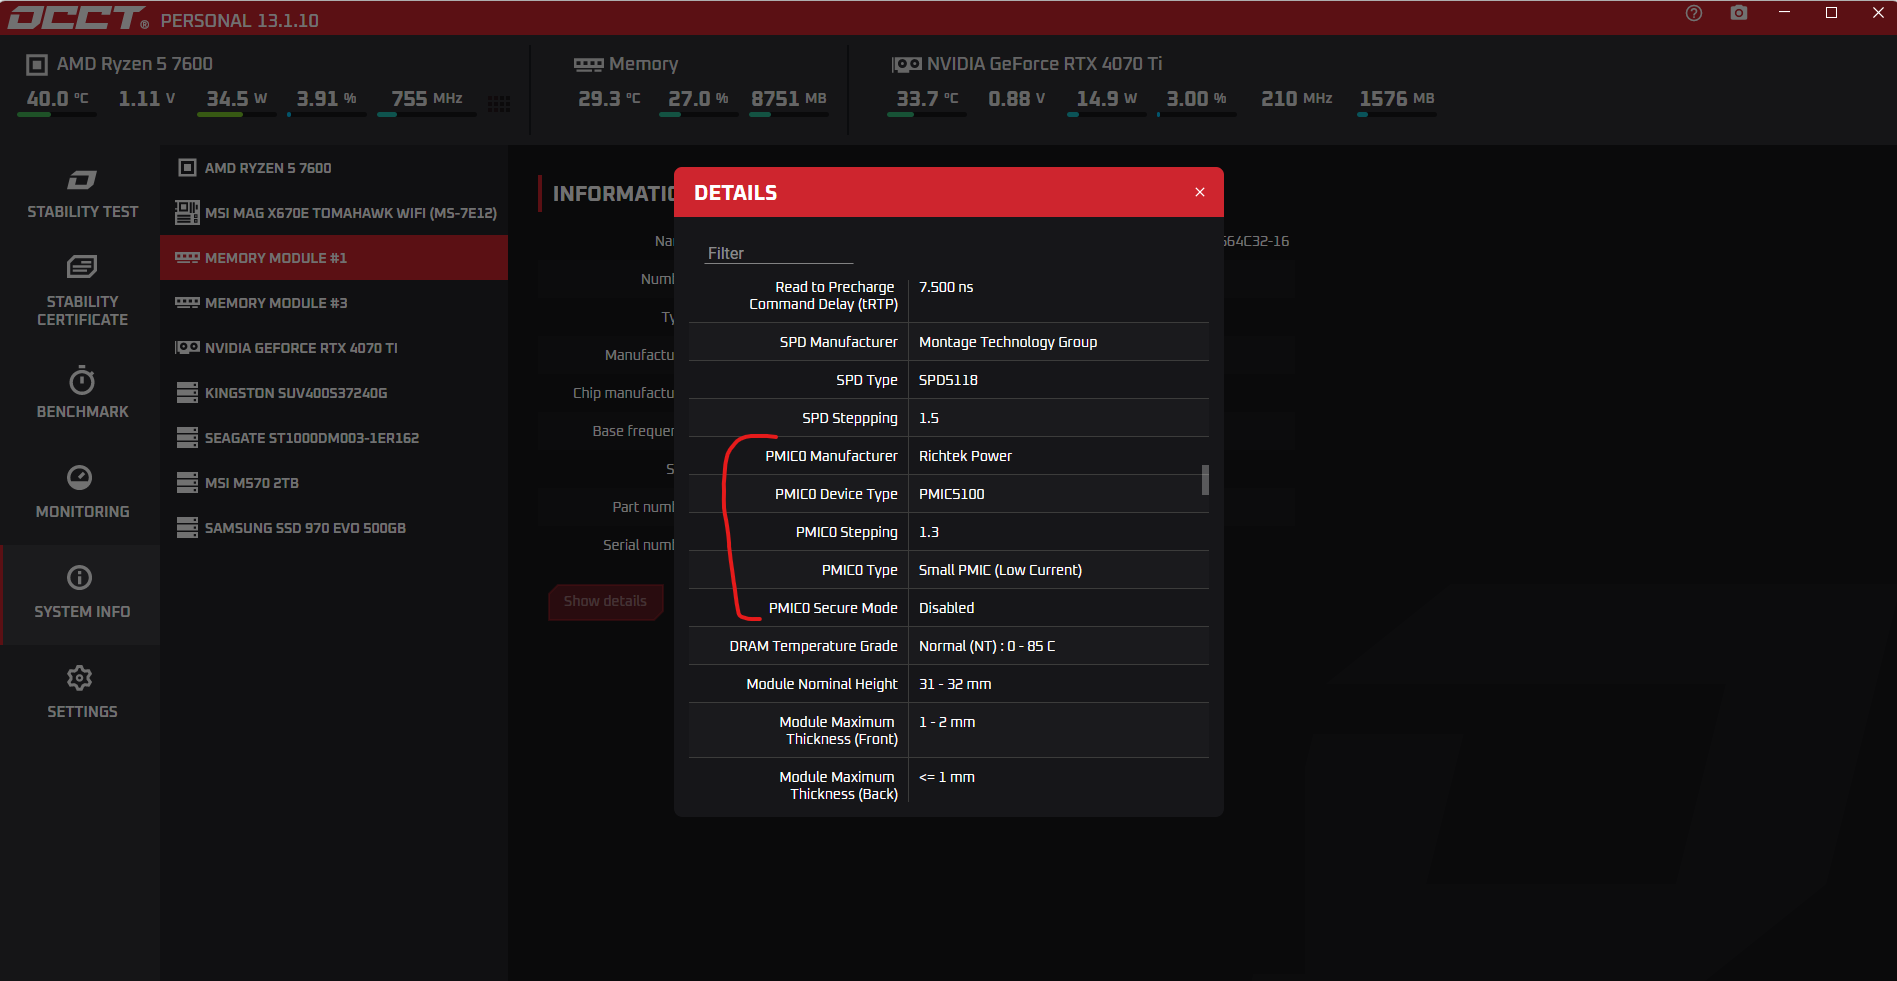The image size is (1897, 981).
Task: Open the Stability Certificate section
Action: click(x=82, y=291)
